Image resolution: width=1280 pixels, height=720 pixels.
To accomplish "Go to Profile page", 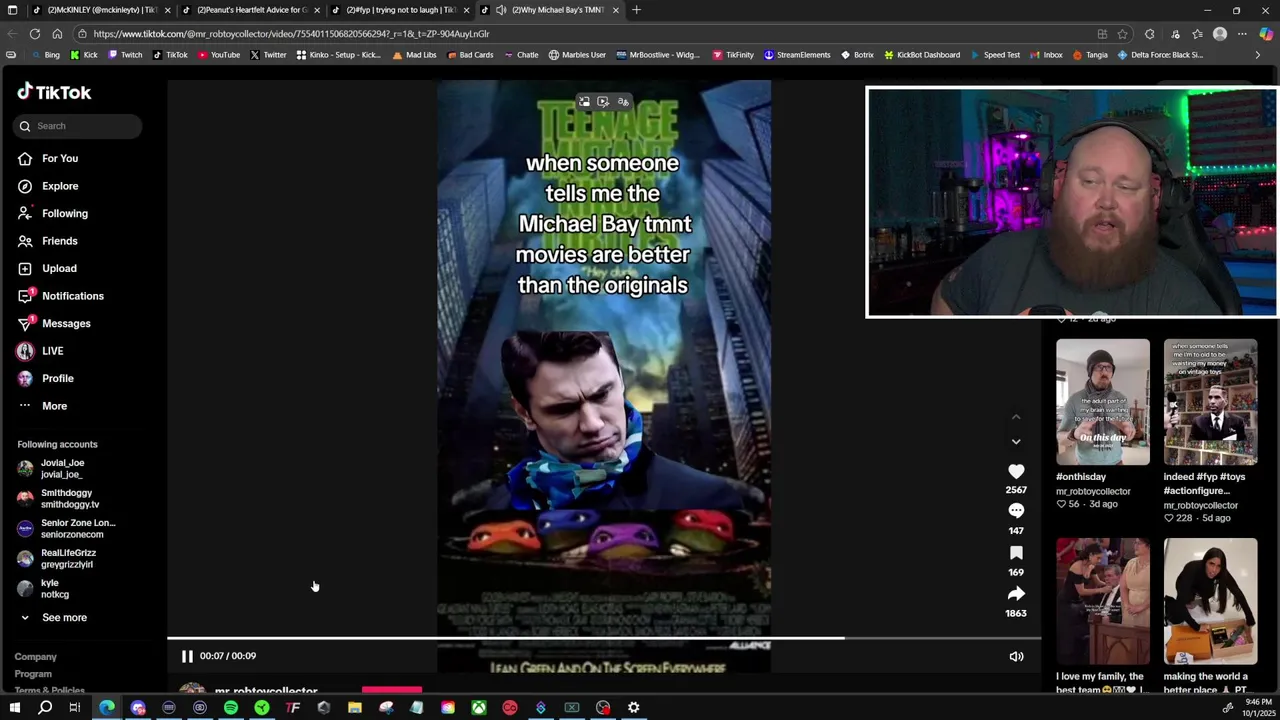I will (x=58, y=378).
